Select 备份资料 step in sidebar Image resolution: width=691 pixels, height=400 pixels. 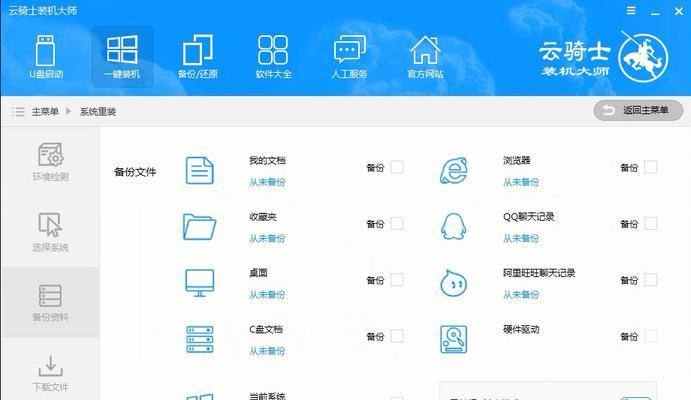50,302
